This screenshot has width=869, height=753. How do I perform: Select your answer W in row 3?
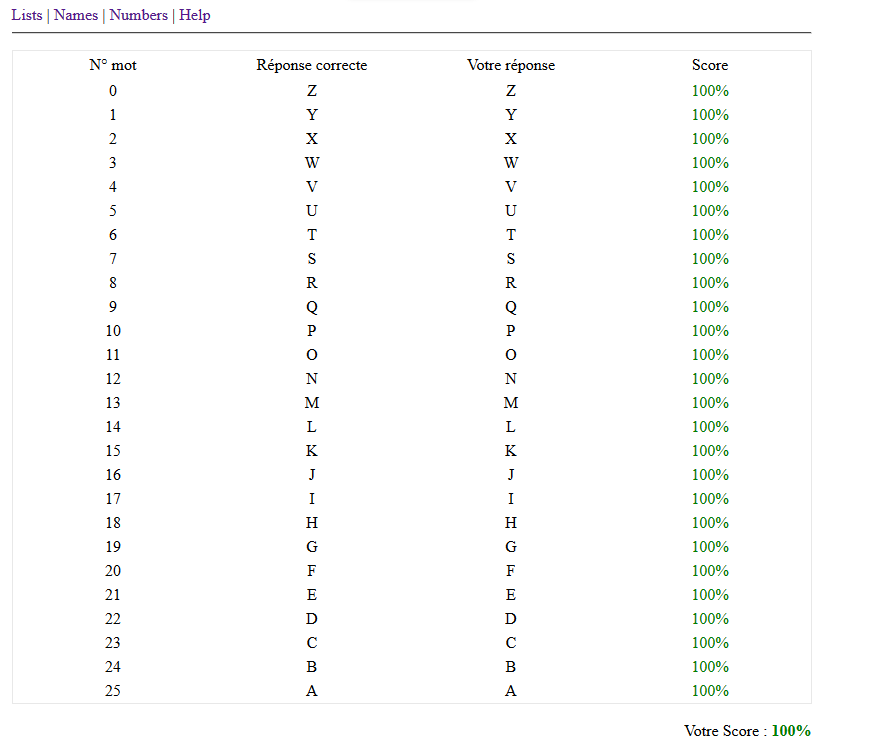510,163
